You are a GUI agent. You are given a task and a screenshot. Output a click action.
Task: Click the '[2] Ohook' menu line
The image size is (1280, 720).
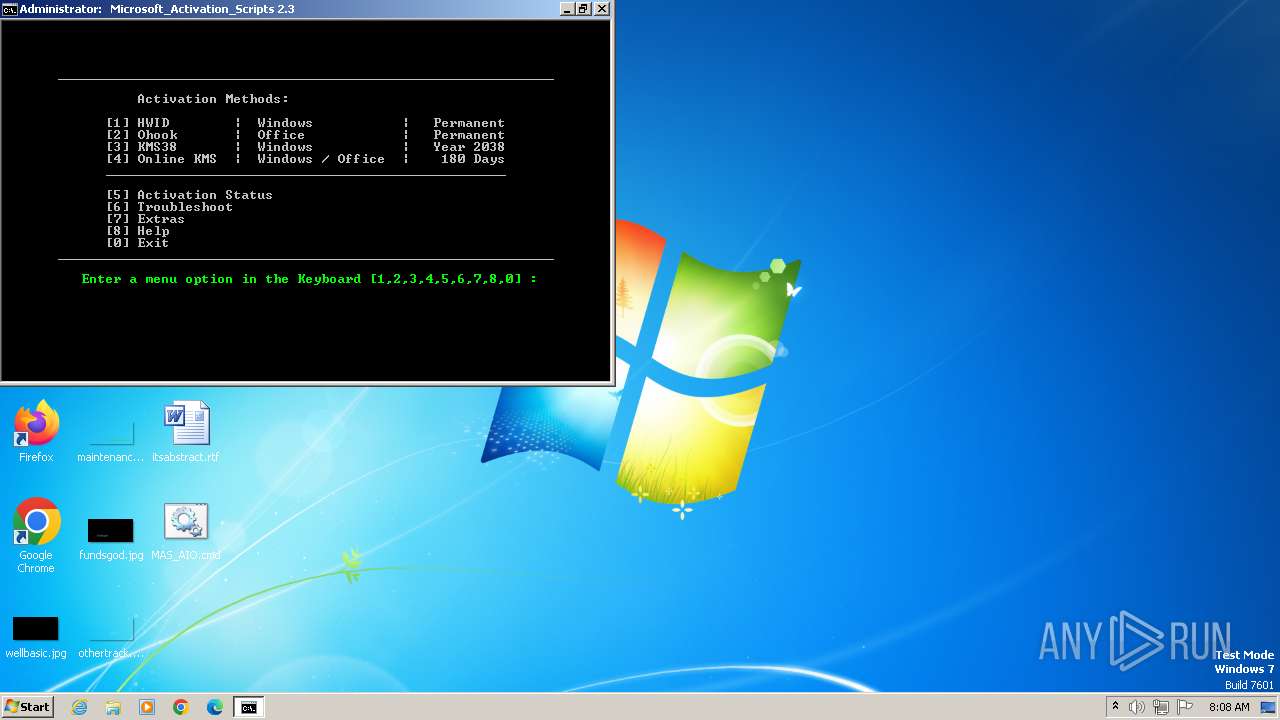(x=305, y=135)
